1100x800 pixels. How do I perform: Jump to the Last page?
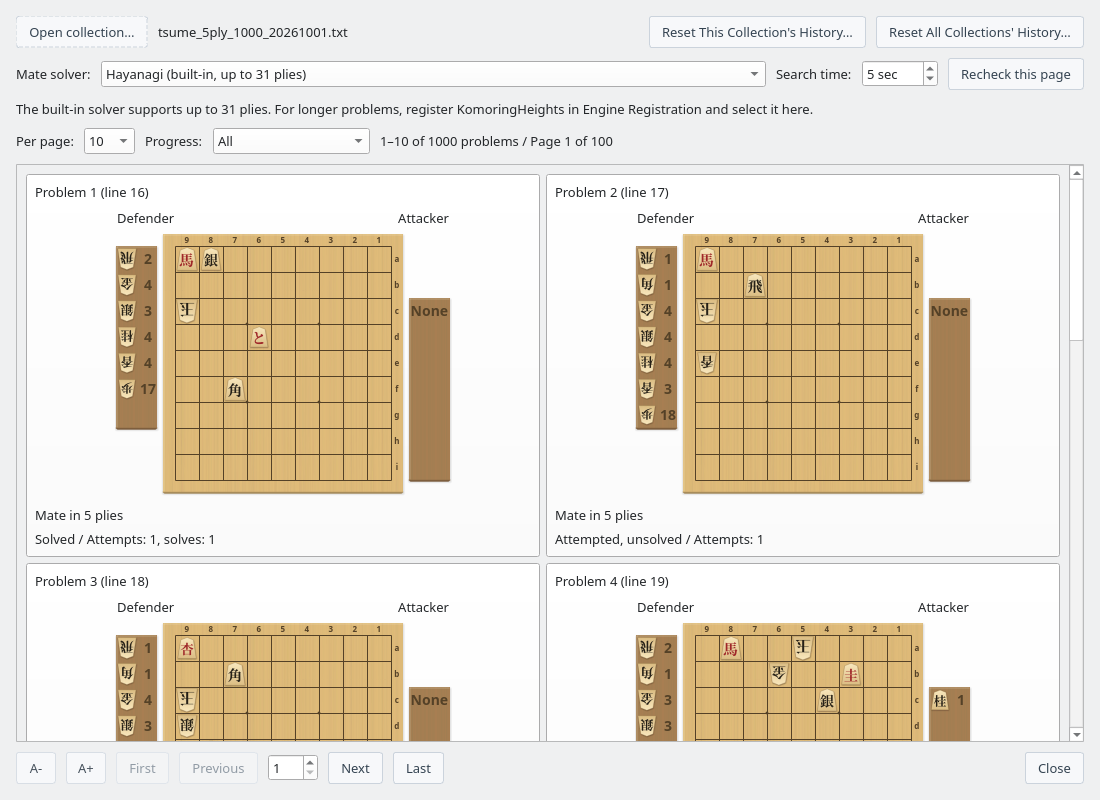click(x=418, y=768)
